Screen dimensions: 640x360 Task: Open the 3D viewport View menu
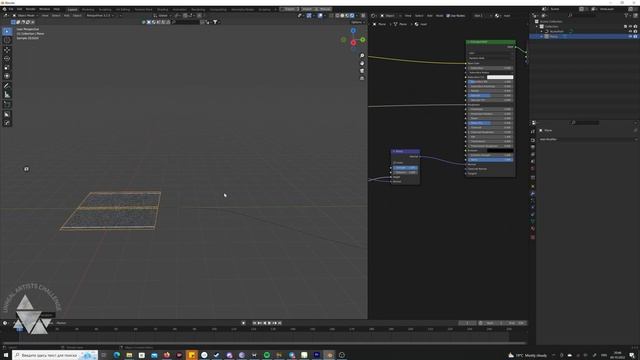pos(45,16)
